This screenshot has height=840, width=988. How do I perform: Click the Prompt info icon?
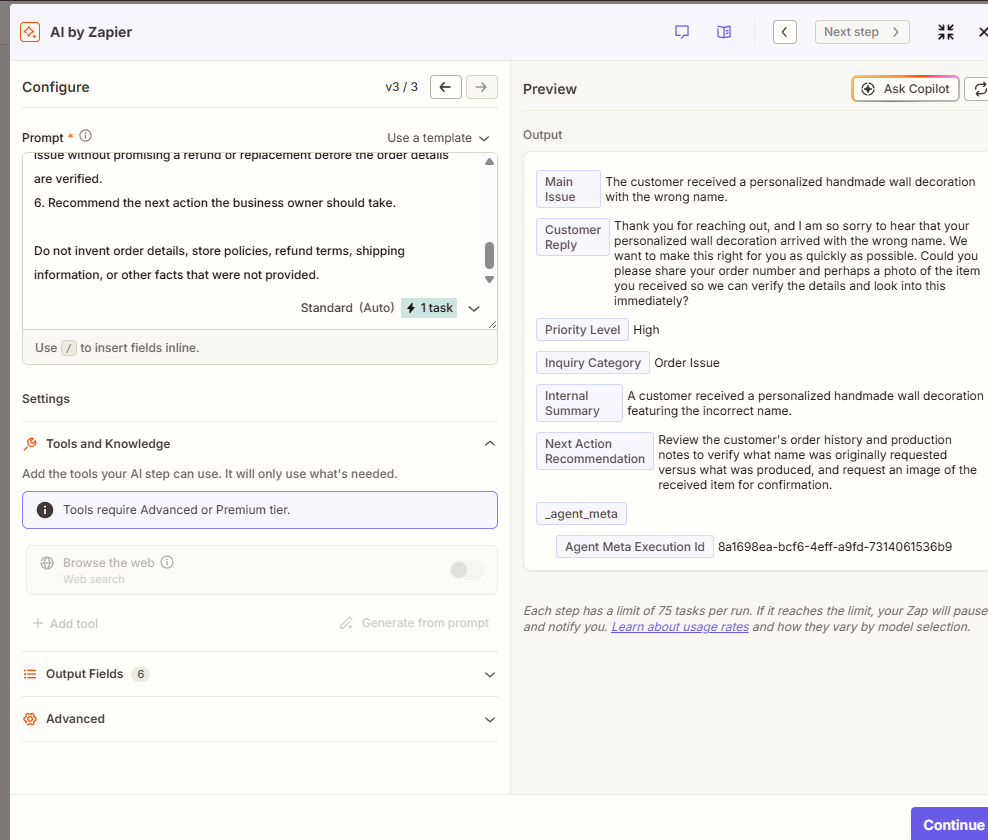click(x=86, y=136)
